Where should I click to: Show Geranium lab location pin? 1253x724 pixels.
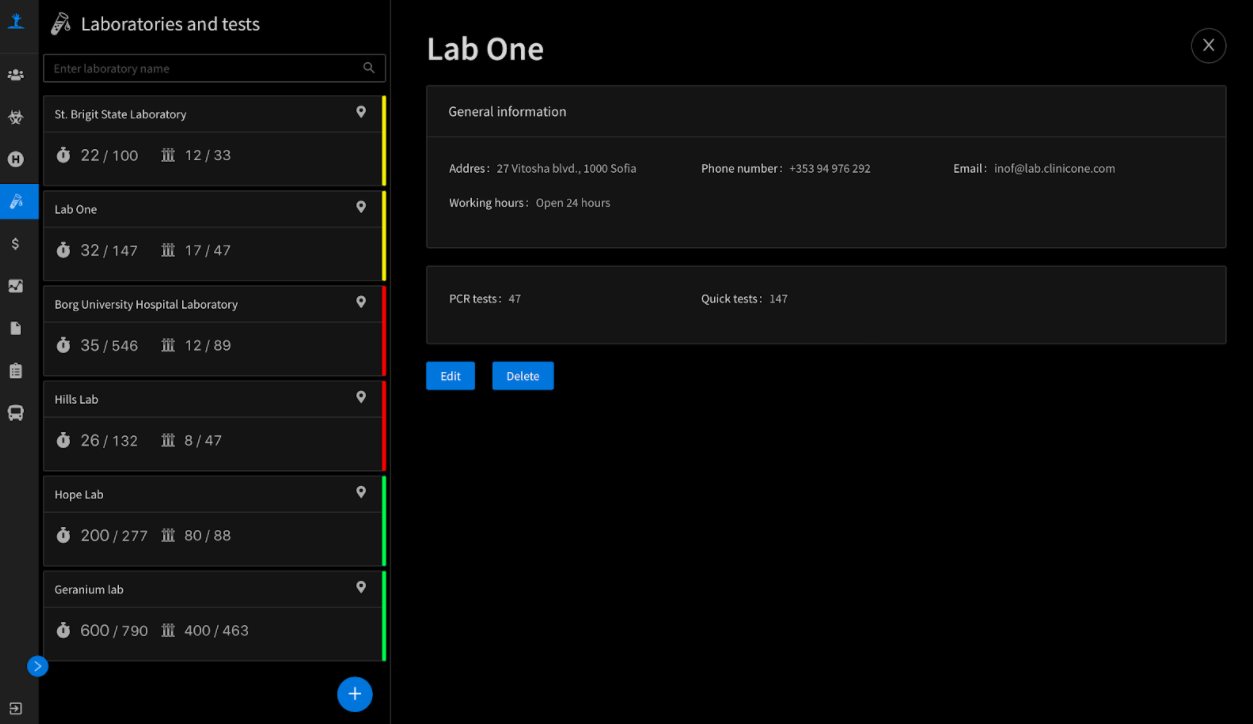tap(361, 587)
